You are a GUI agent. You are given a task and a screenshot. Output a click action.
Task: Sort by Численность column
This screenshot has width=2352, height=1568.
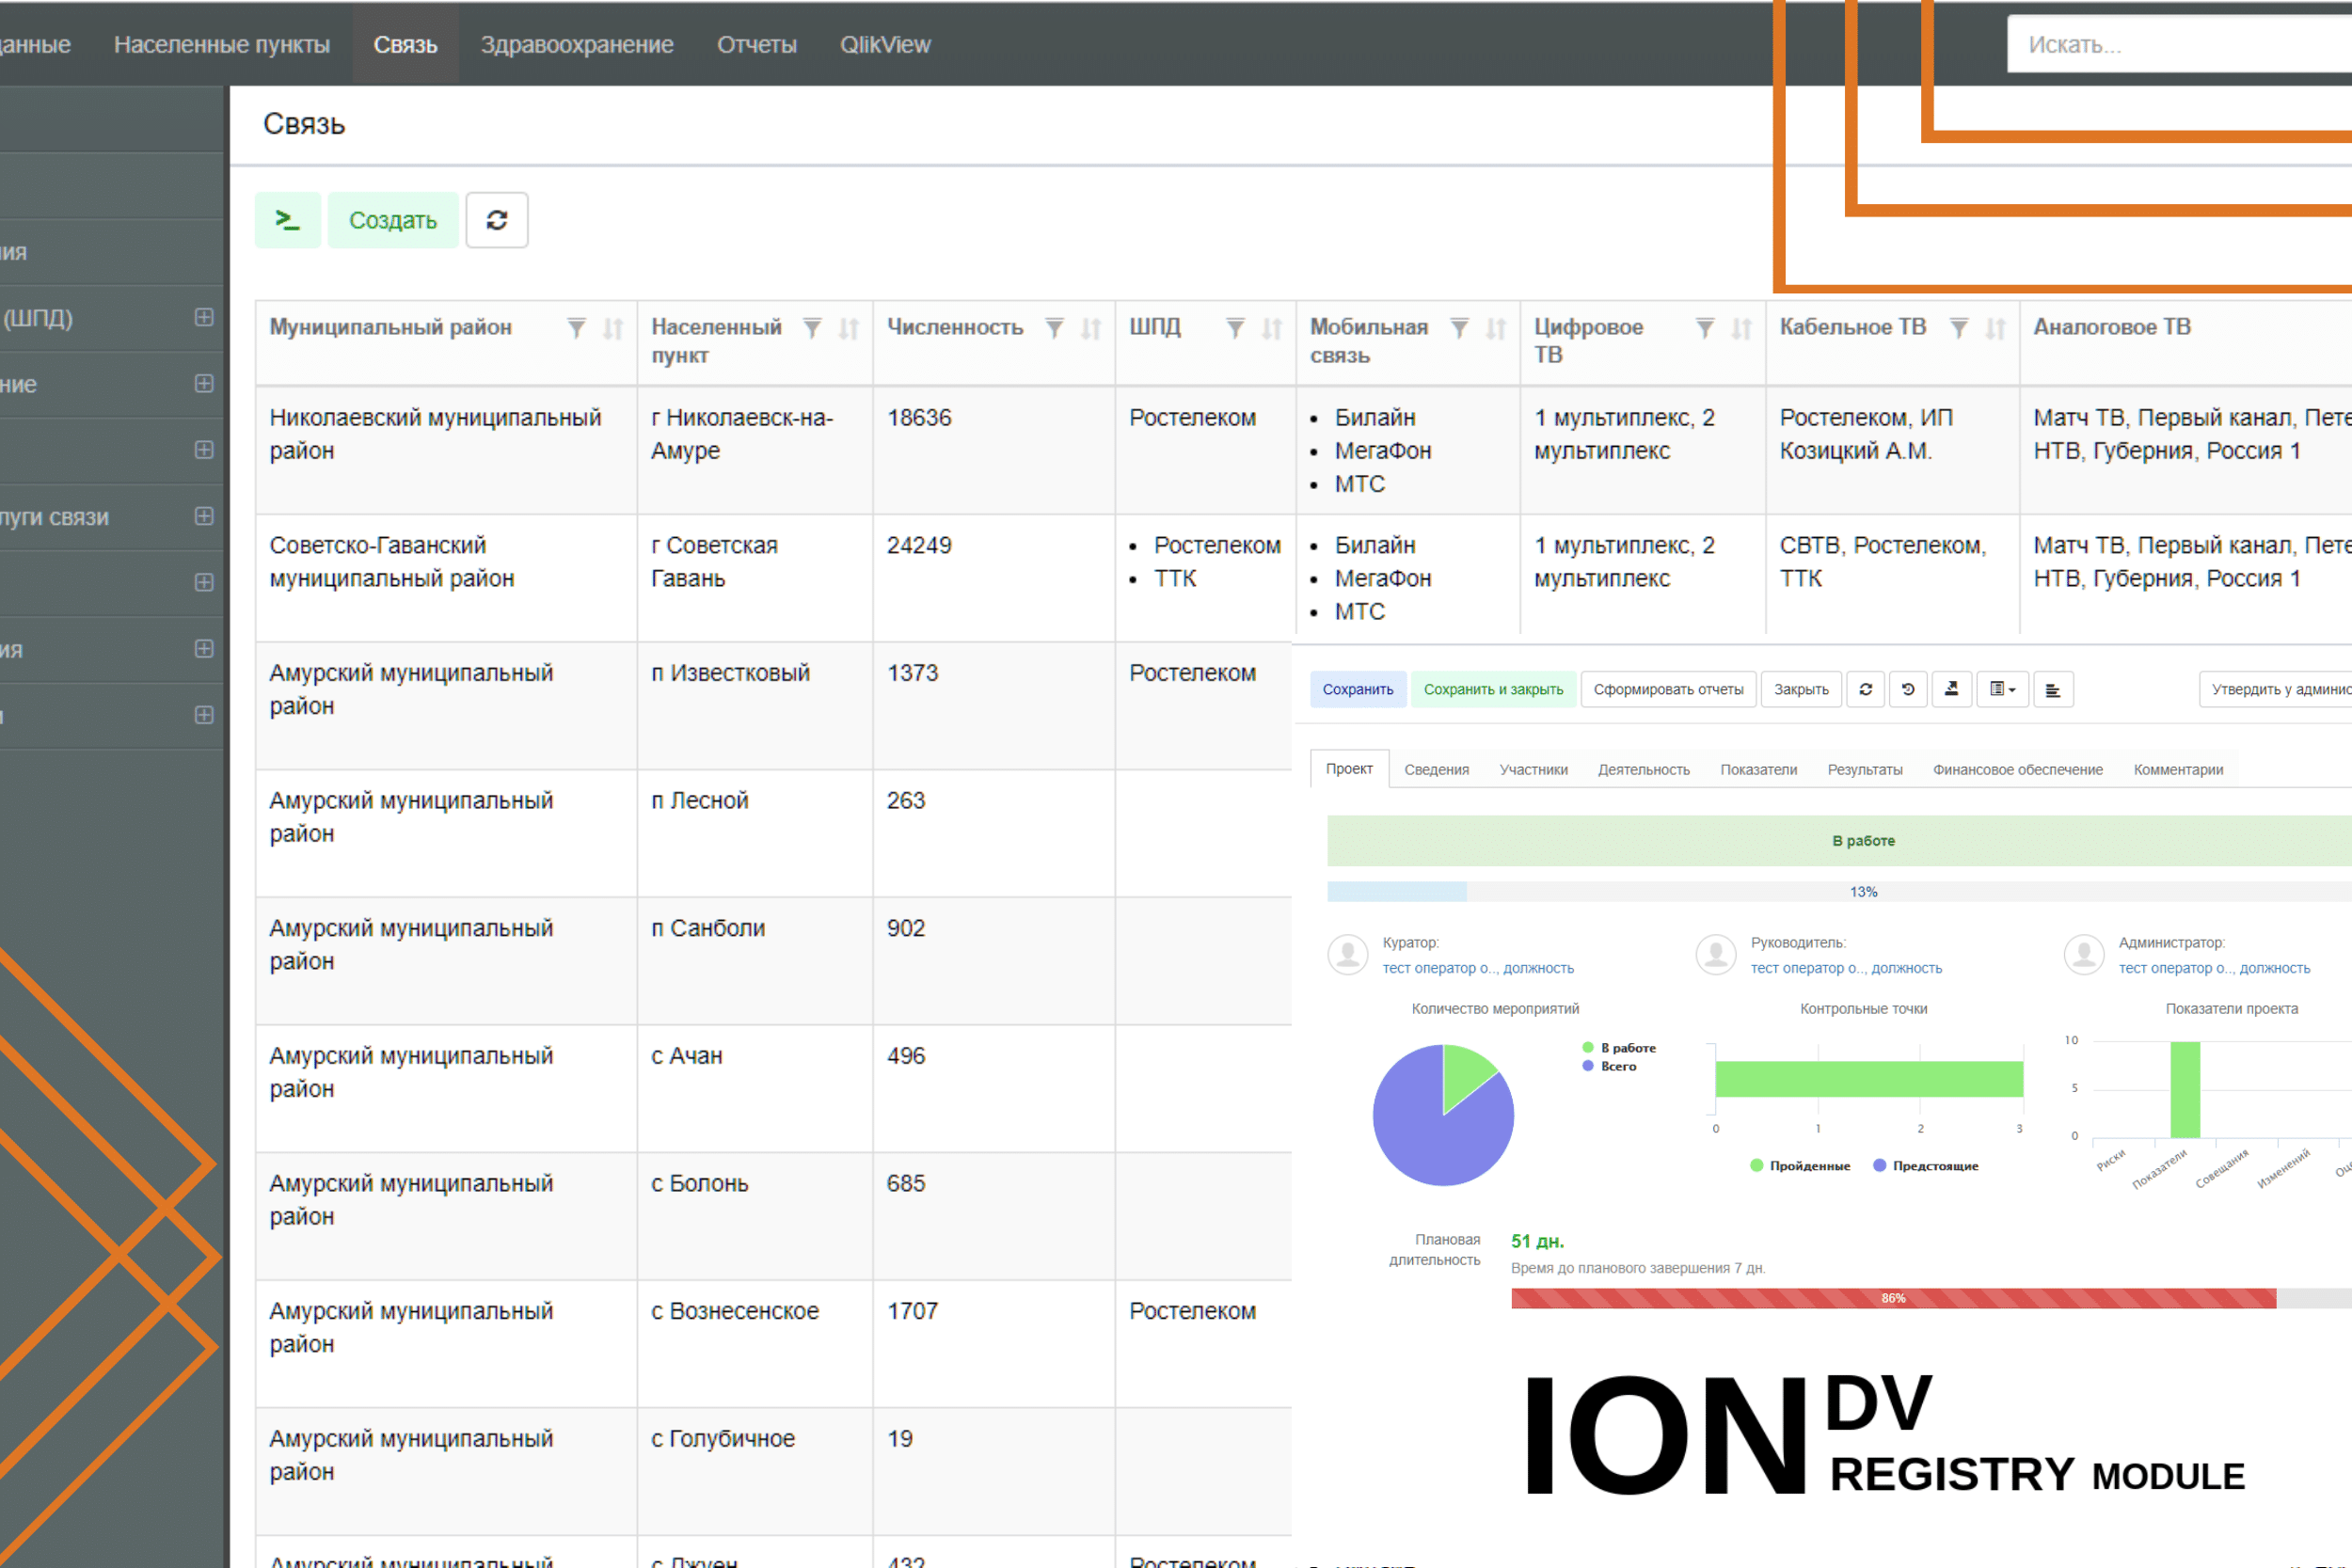coord(1091,328)
